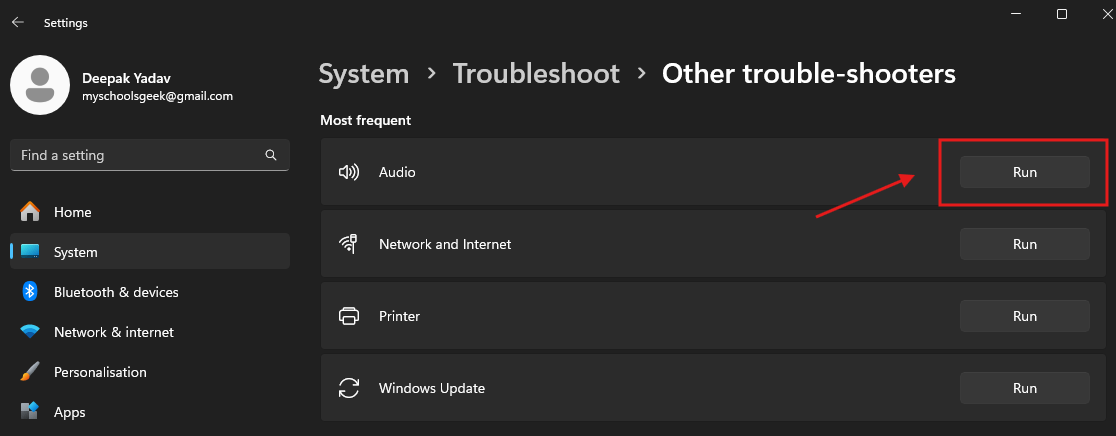
Task: Click the user profile avatar picture
Action: tap(39, 84)
